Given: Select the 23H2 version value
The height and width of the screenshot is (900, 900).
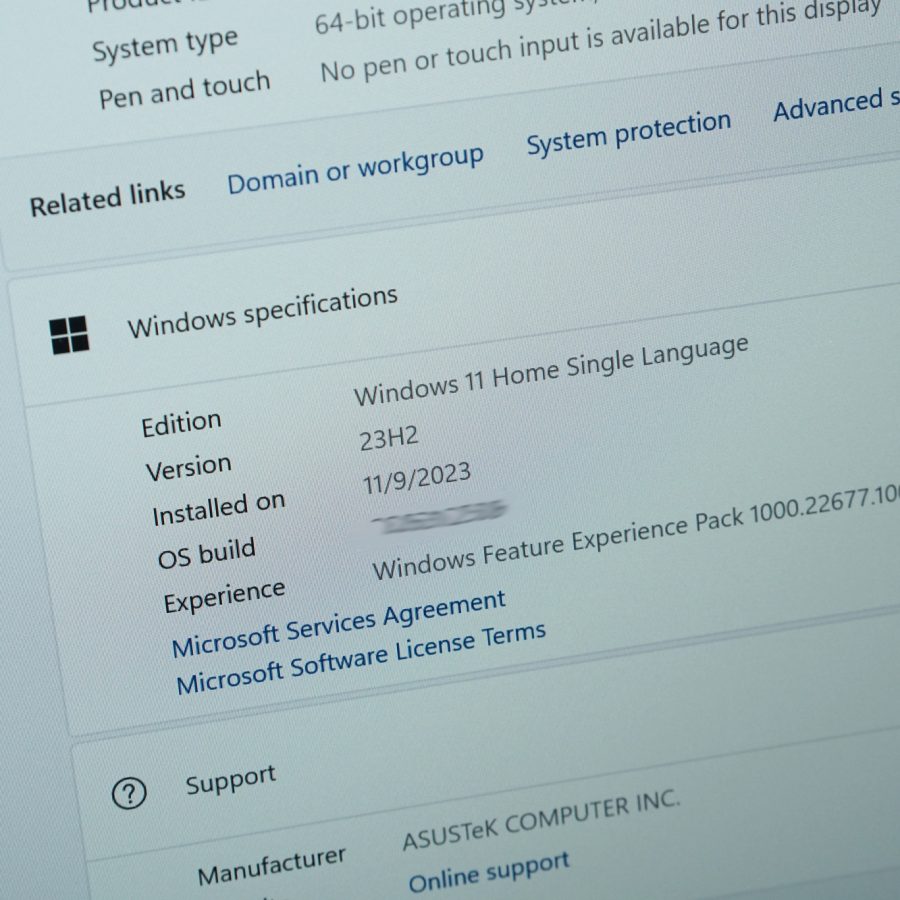Looking at the screenshot, I should pos(389,439).
